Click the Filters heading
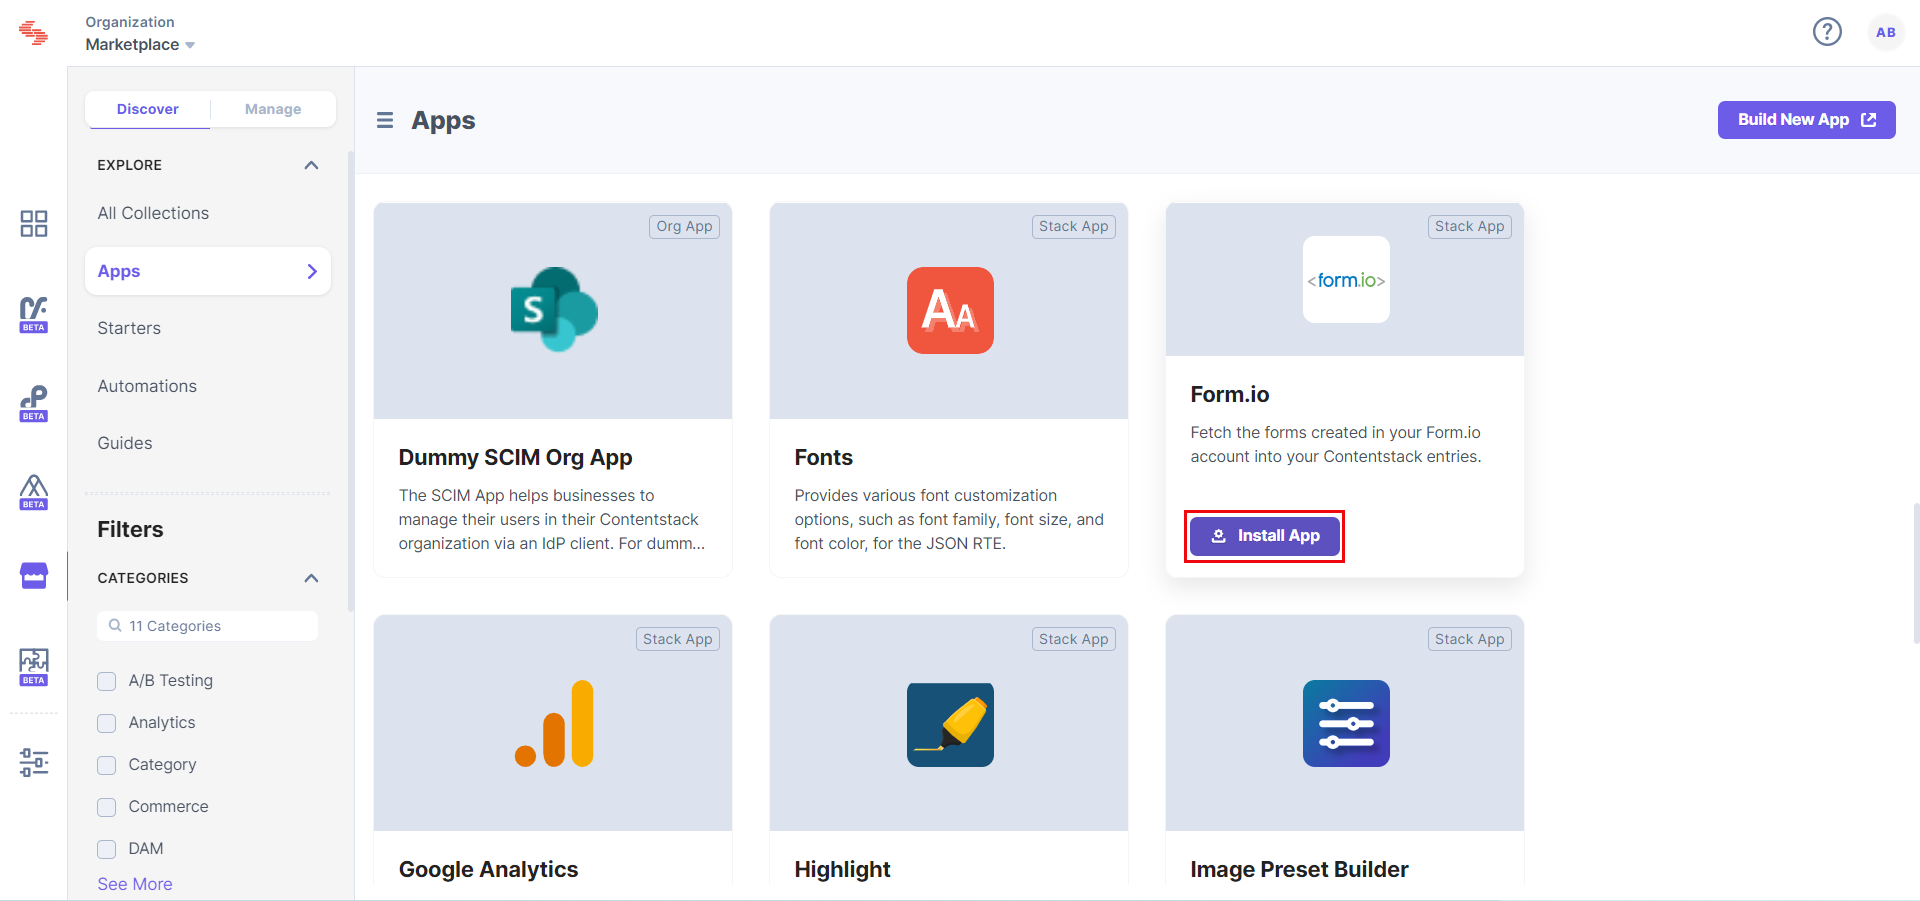 [130, 529]
